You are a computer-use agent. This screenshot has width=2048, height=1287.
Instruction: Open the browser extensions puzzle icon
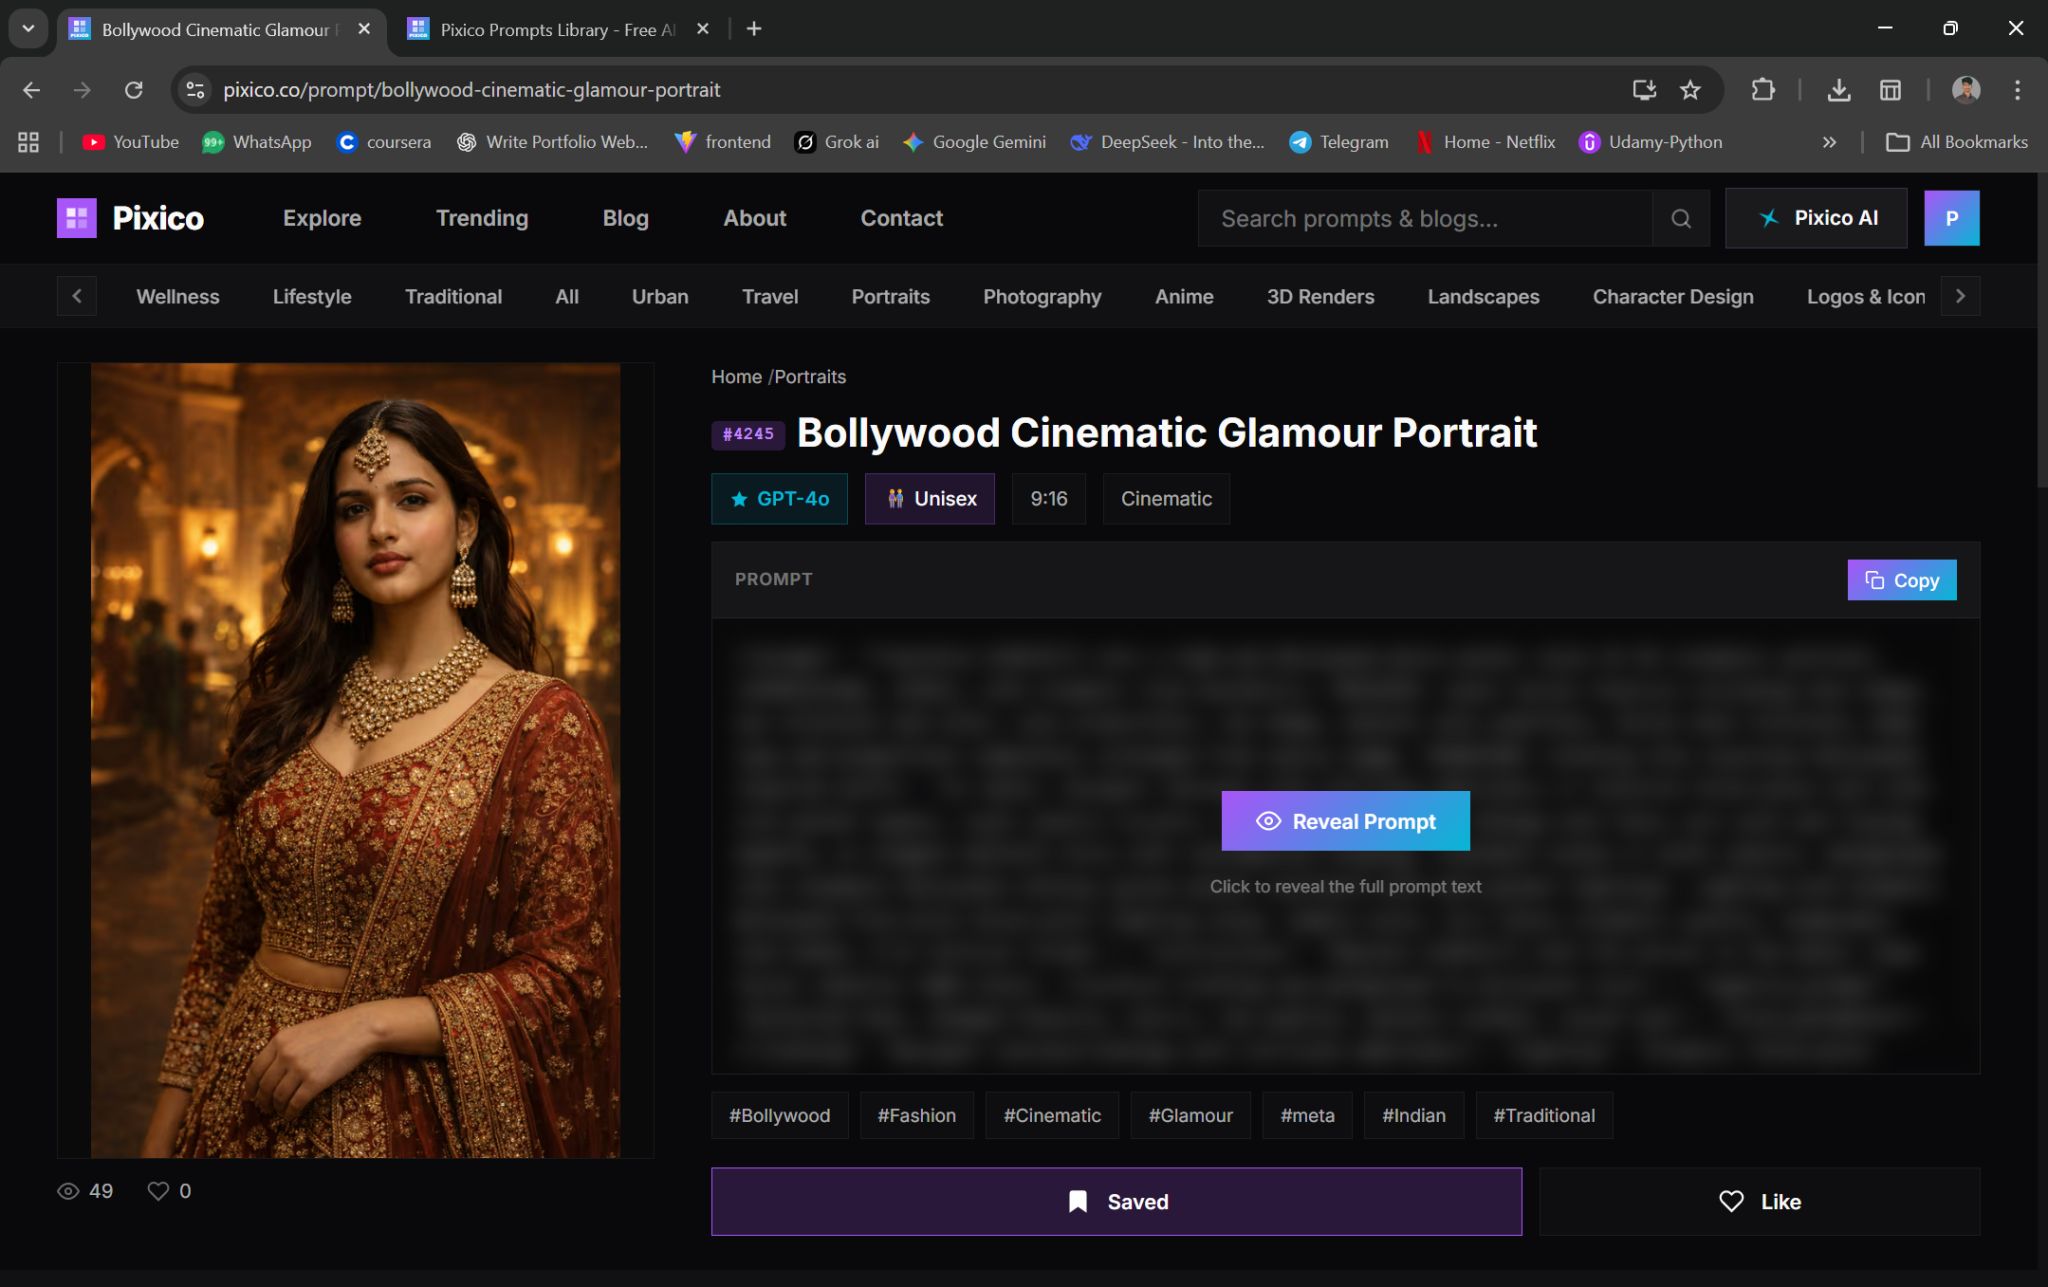(x=1763, y=90)
